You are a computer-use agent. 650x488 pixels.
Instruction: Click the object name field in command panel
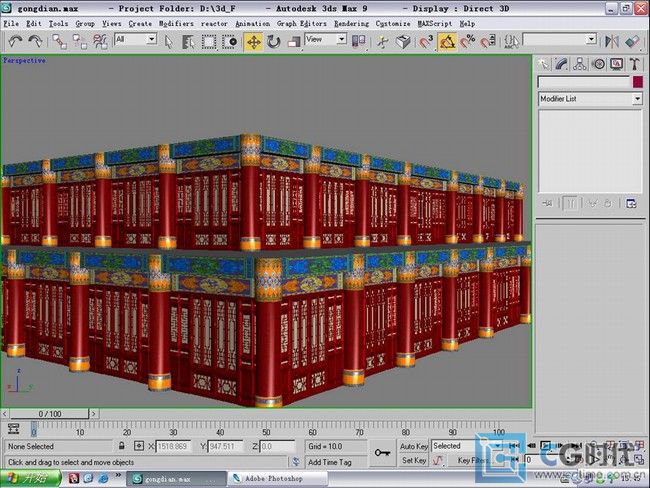coord(584,82)
